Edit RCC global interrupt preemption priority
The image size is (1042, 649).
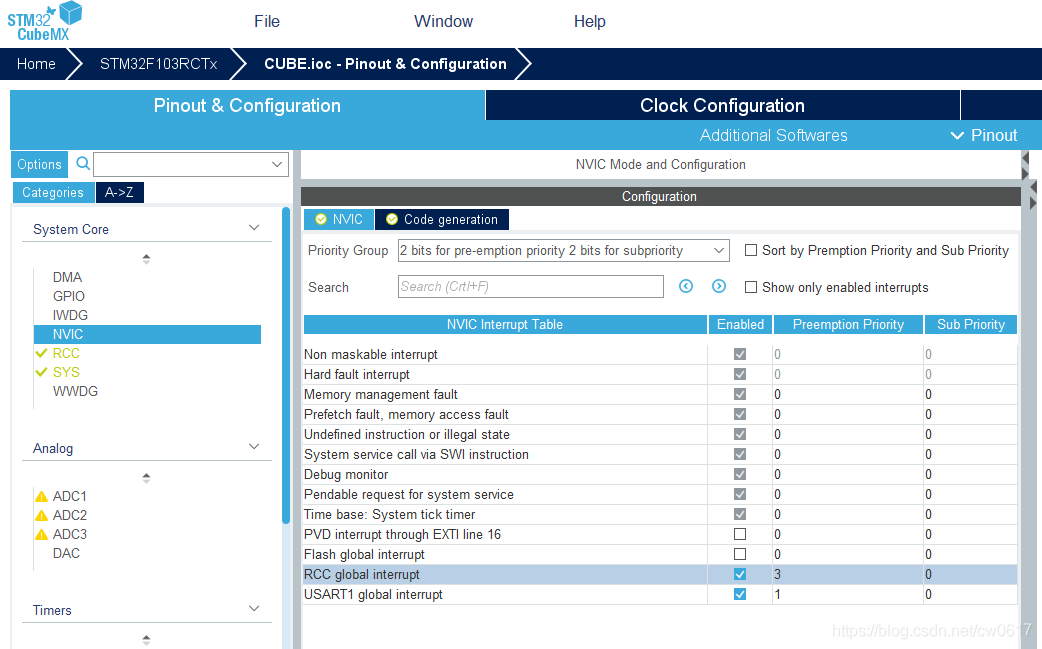[847, 574]
